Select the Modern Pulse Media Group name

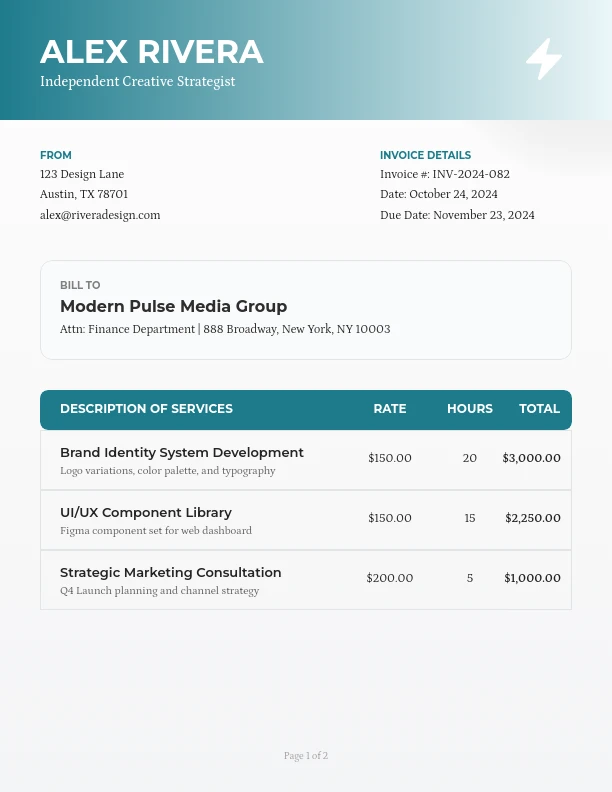(173, 307)
